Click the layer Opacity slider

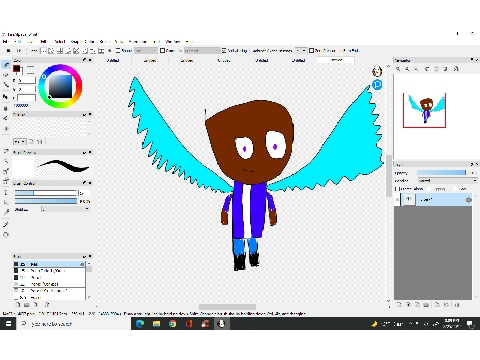[x=442, y=173]
